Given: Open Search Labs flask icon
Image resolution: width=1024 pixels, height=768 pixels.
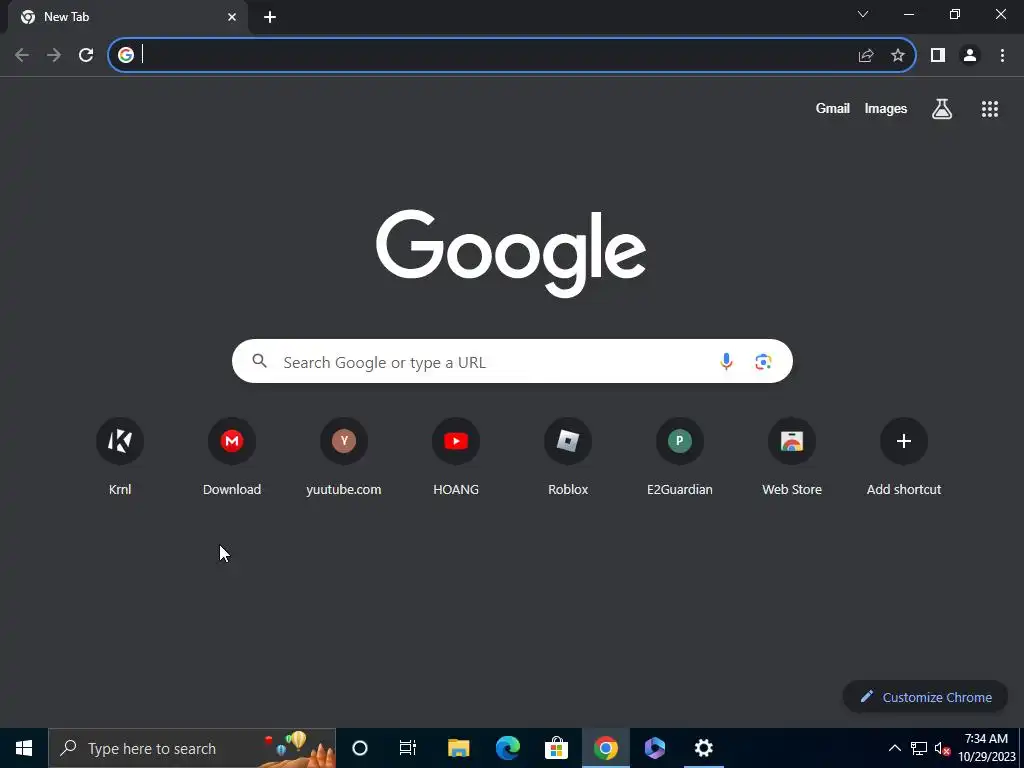Looking at the screenshot, I should [942, 109].
